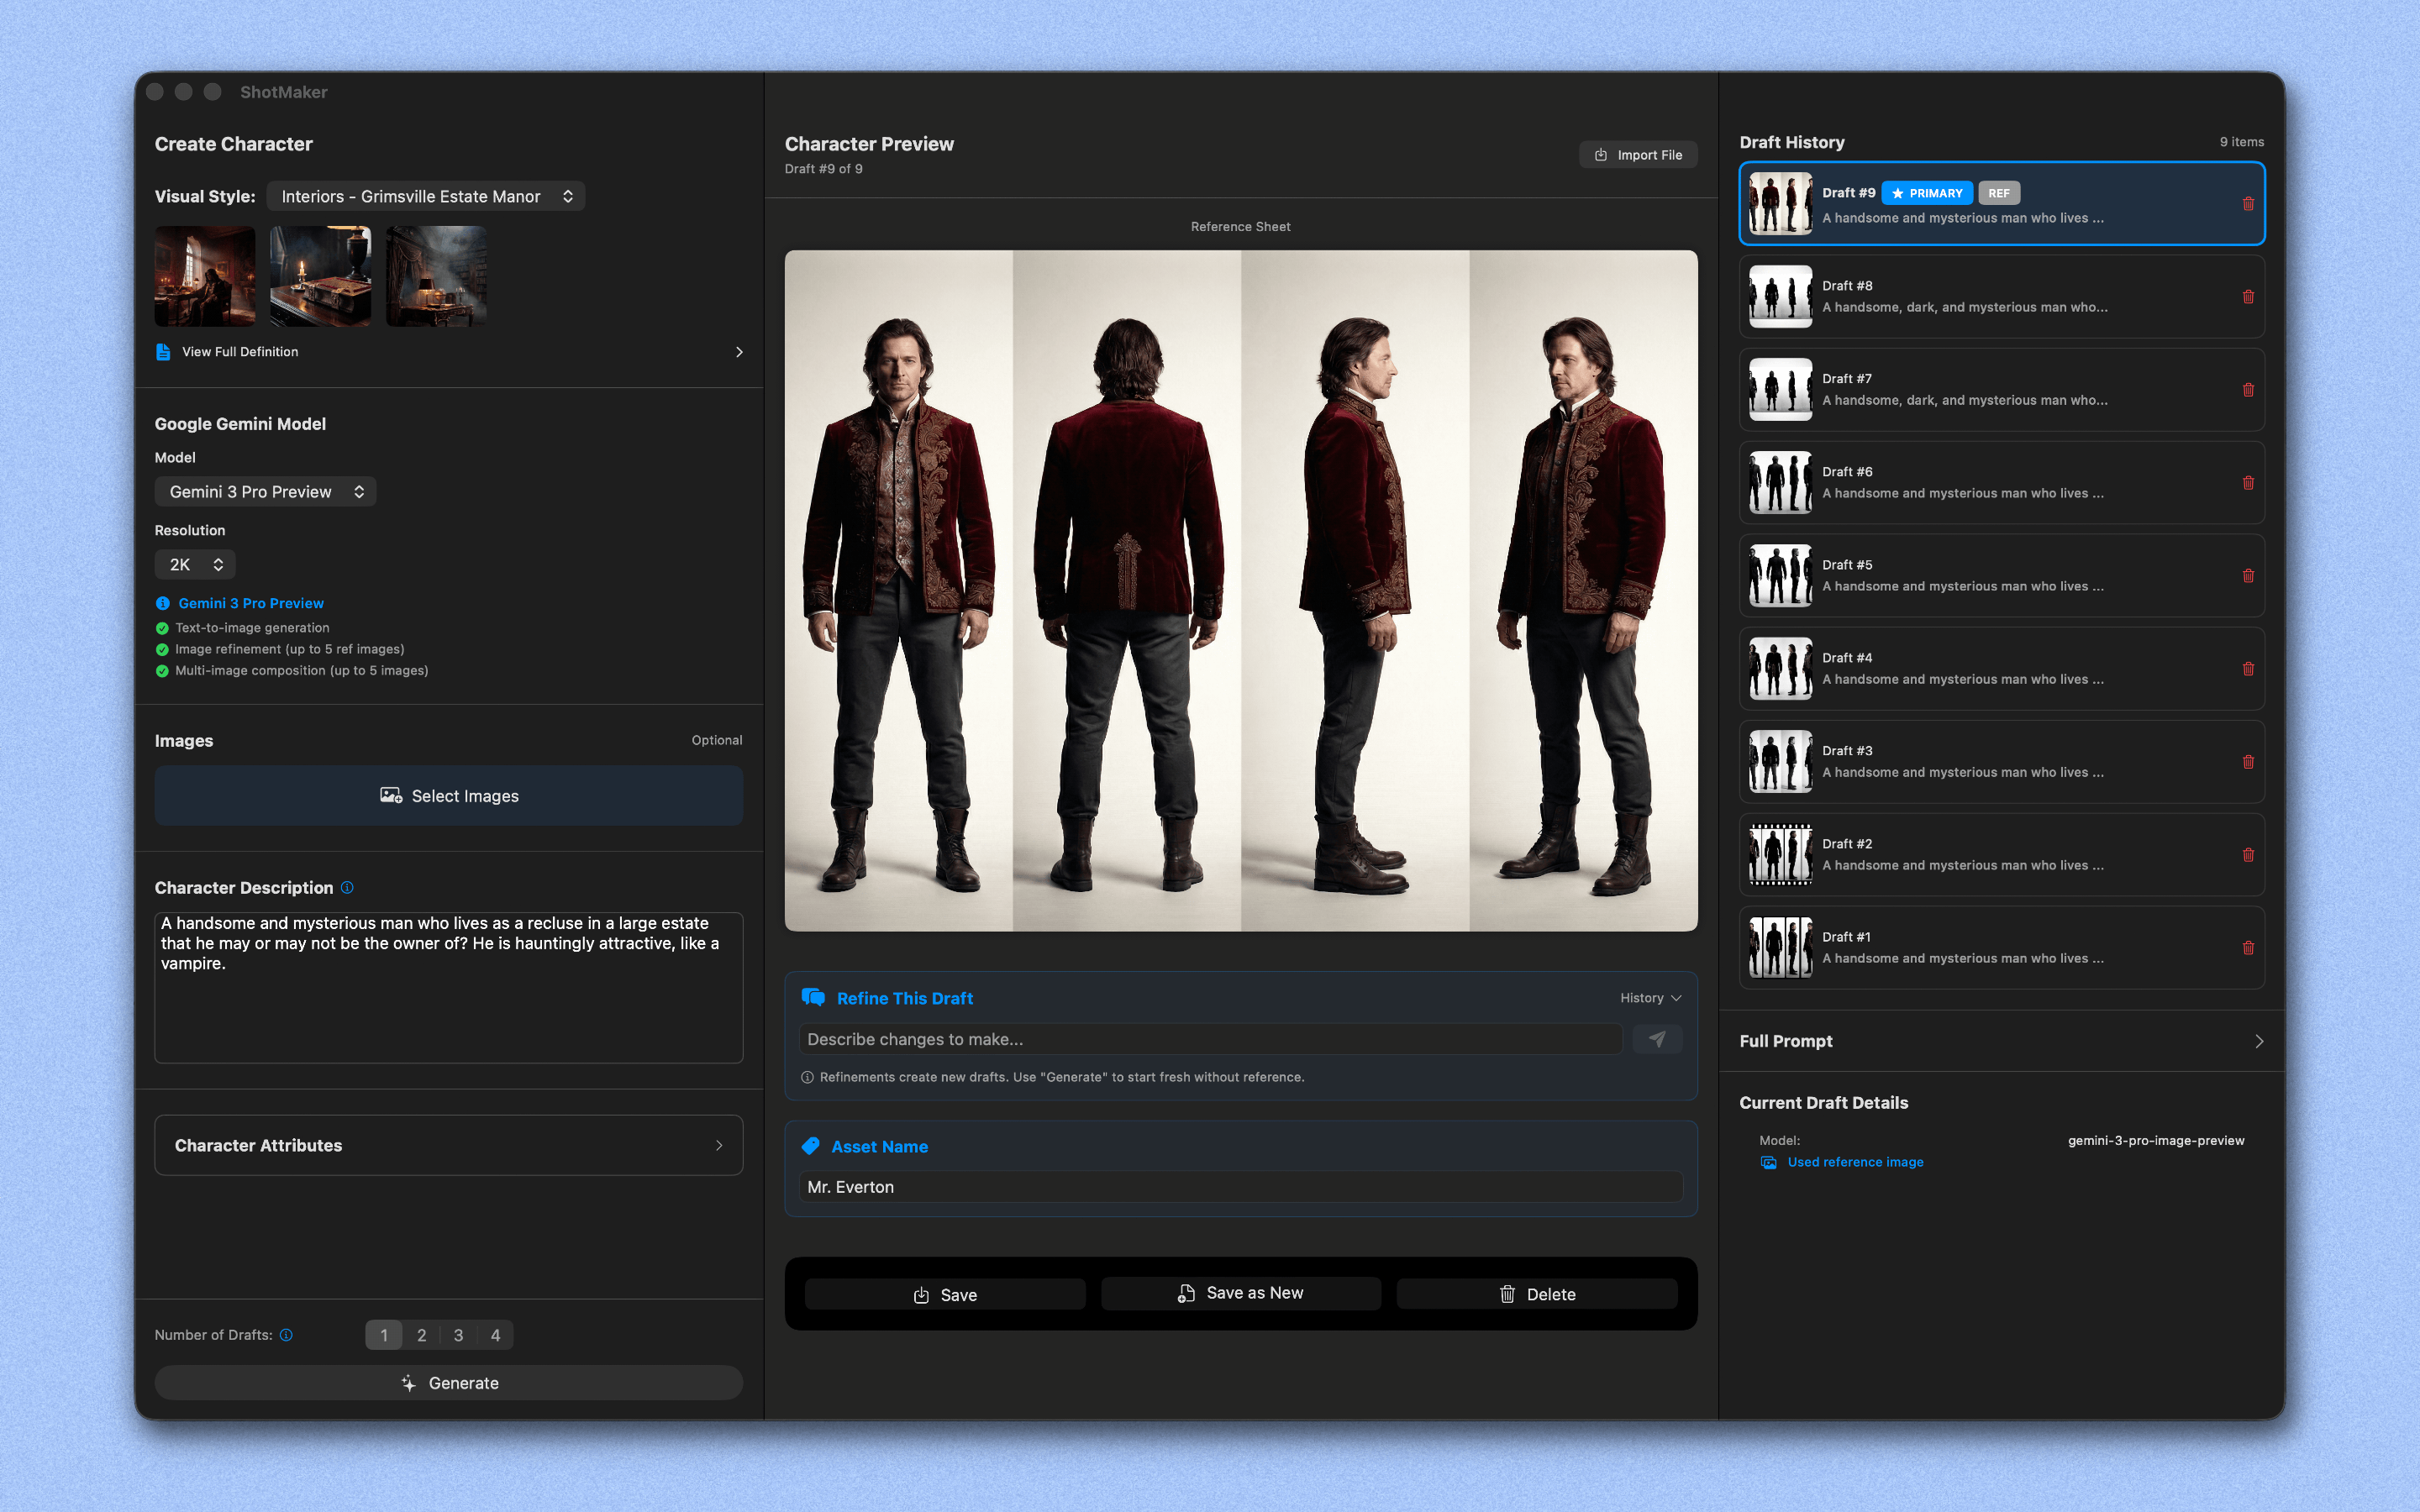Click the trash icon on Draft #2
Screen dimensions: 2420x1512
[2249, 855]
